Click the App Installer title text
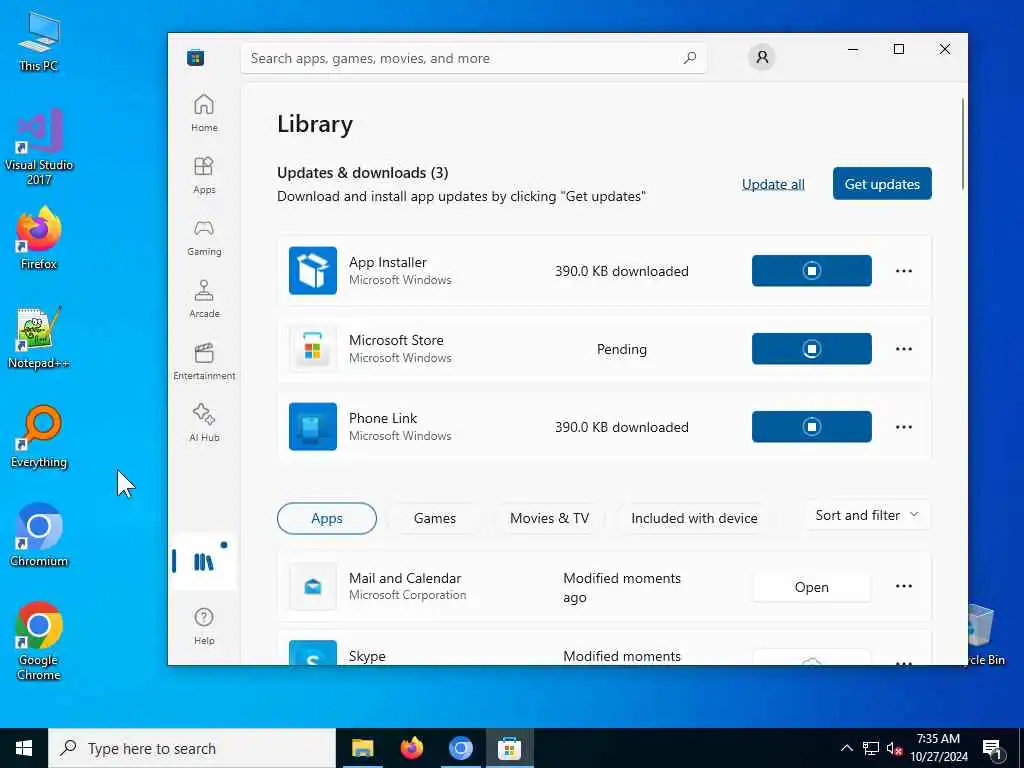 point(387,262)
